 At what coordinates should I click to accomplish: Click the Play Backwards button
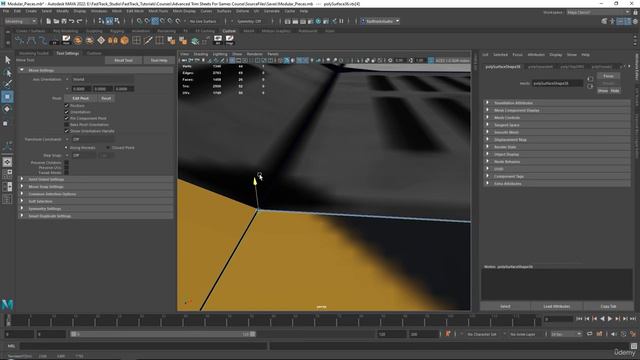click(602, 319)
